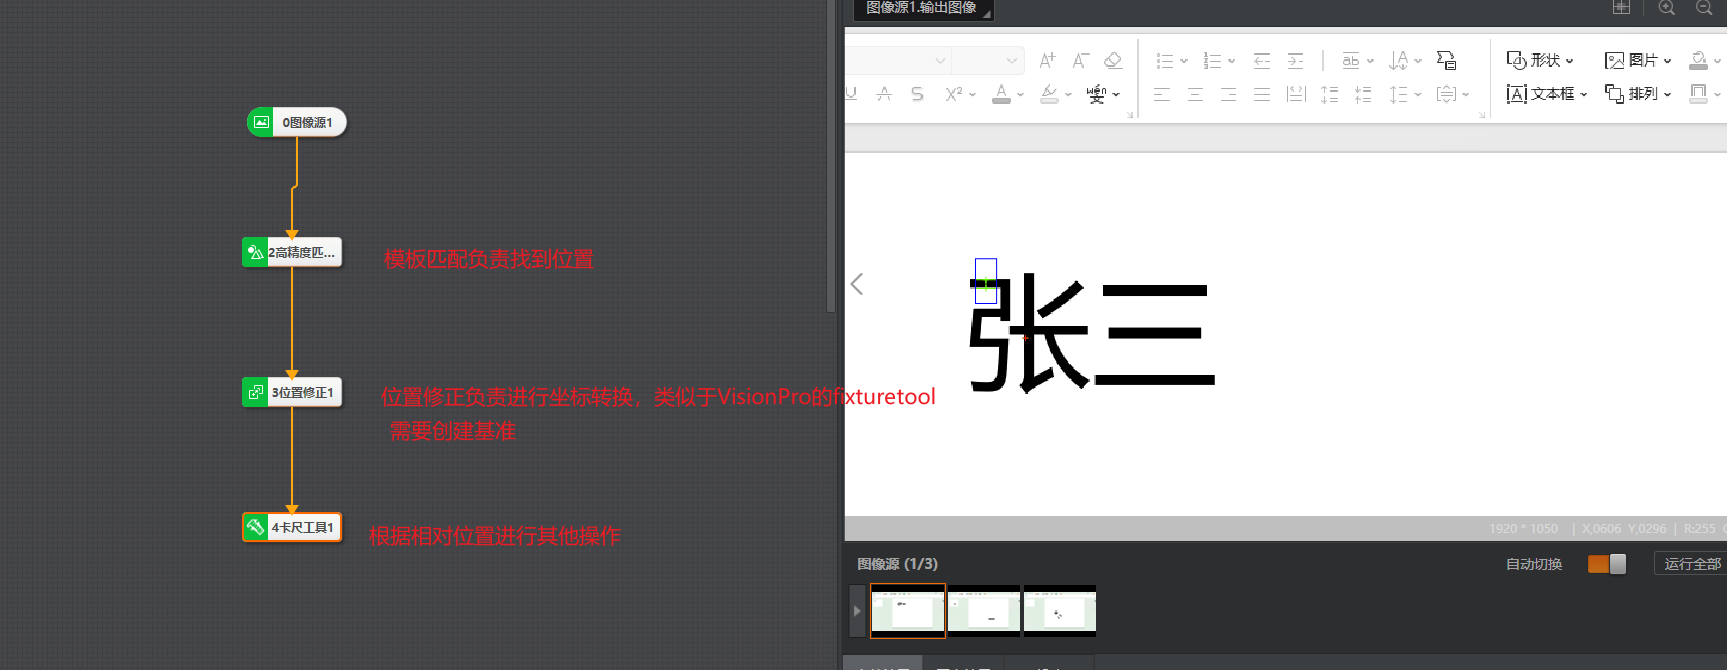Click the previous image arrow on the left
The height and width of the screenshot is (670, 1727).
tap(857, 284)
